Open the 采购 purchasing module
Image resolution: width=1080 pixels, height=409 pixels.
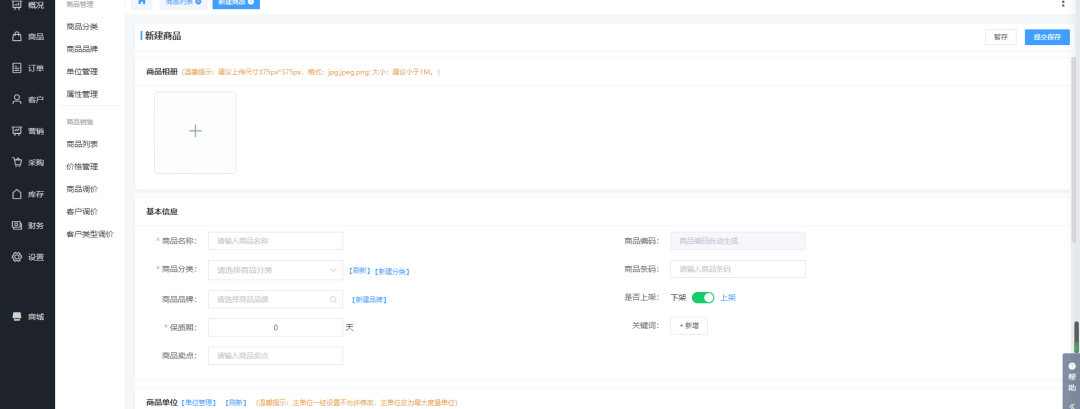click(28, 162)
